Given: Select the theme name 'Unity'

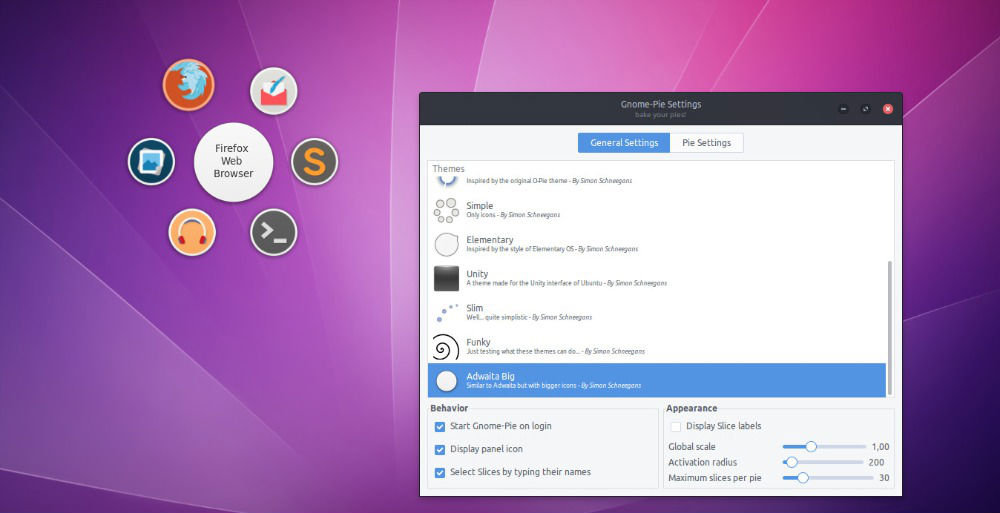Looking at the screenshot, I should point(477,274).
